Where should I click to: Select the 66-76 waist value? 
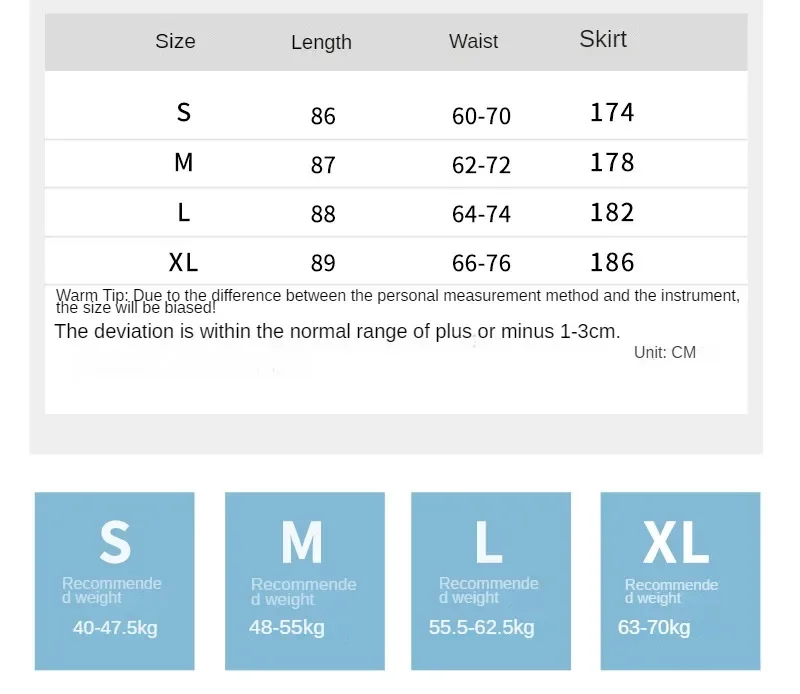click(x=481, y=263)
